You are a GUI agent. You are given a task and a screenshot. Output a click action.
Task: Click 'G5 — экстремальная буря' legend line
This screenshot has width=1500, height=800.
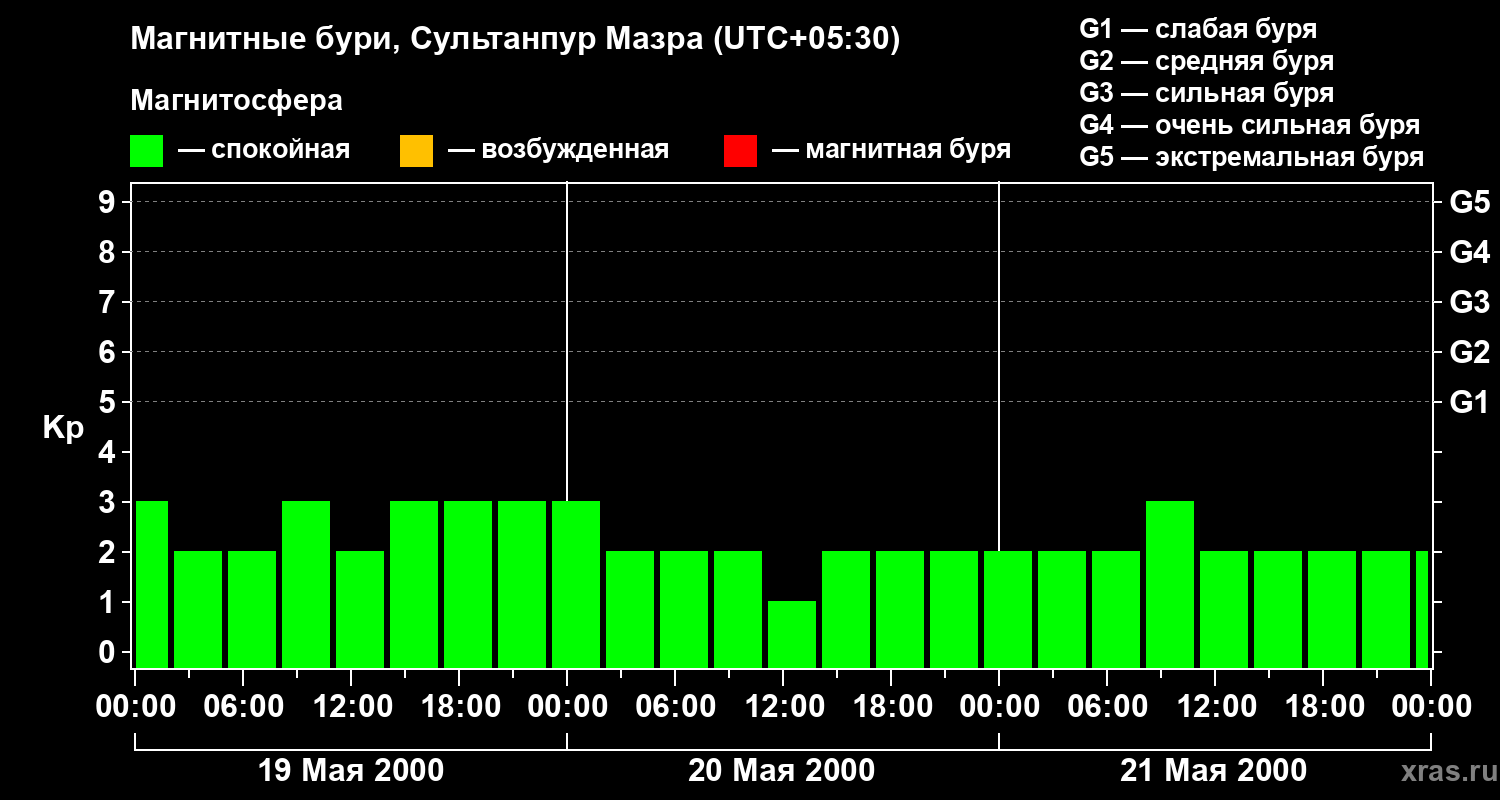[1252, 158]
